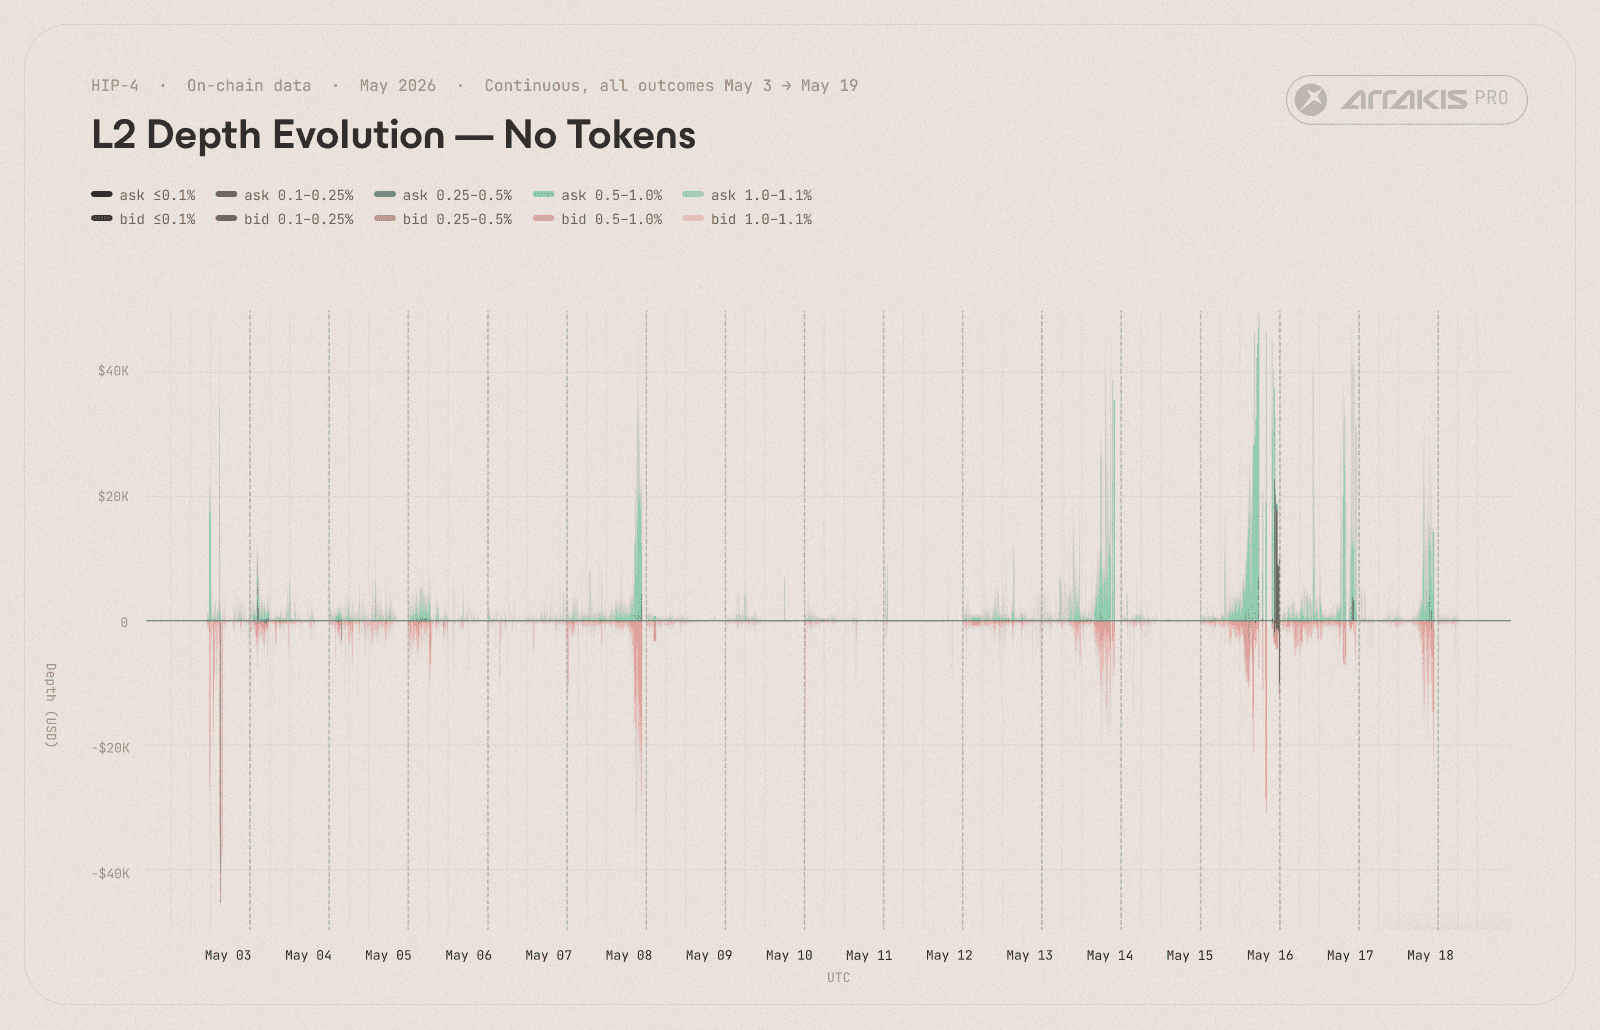The height and width of the screenshot is (1030, 1600).
Task: Click the Arrakis PRO logo badge
Action: tap(1406, 100)
